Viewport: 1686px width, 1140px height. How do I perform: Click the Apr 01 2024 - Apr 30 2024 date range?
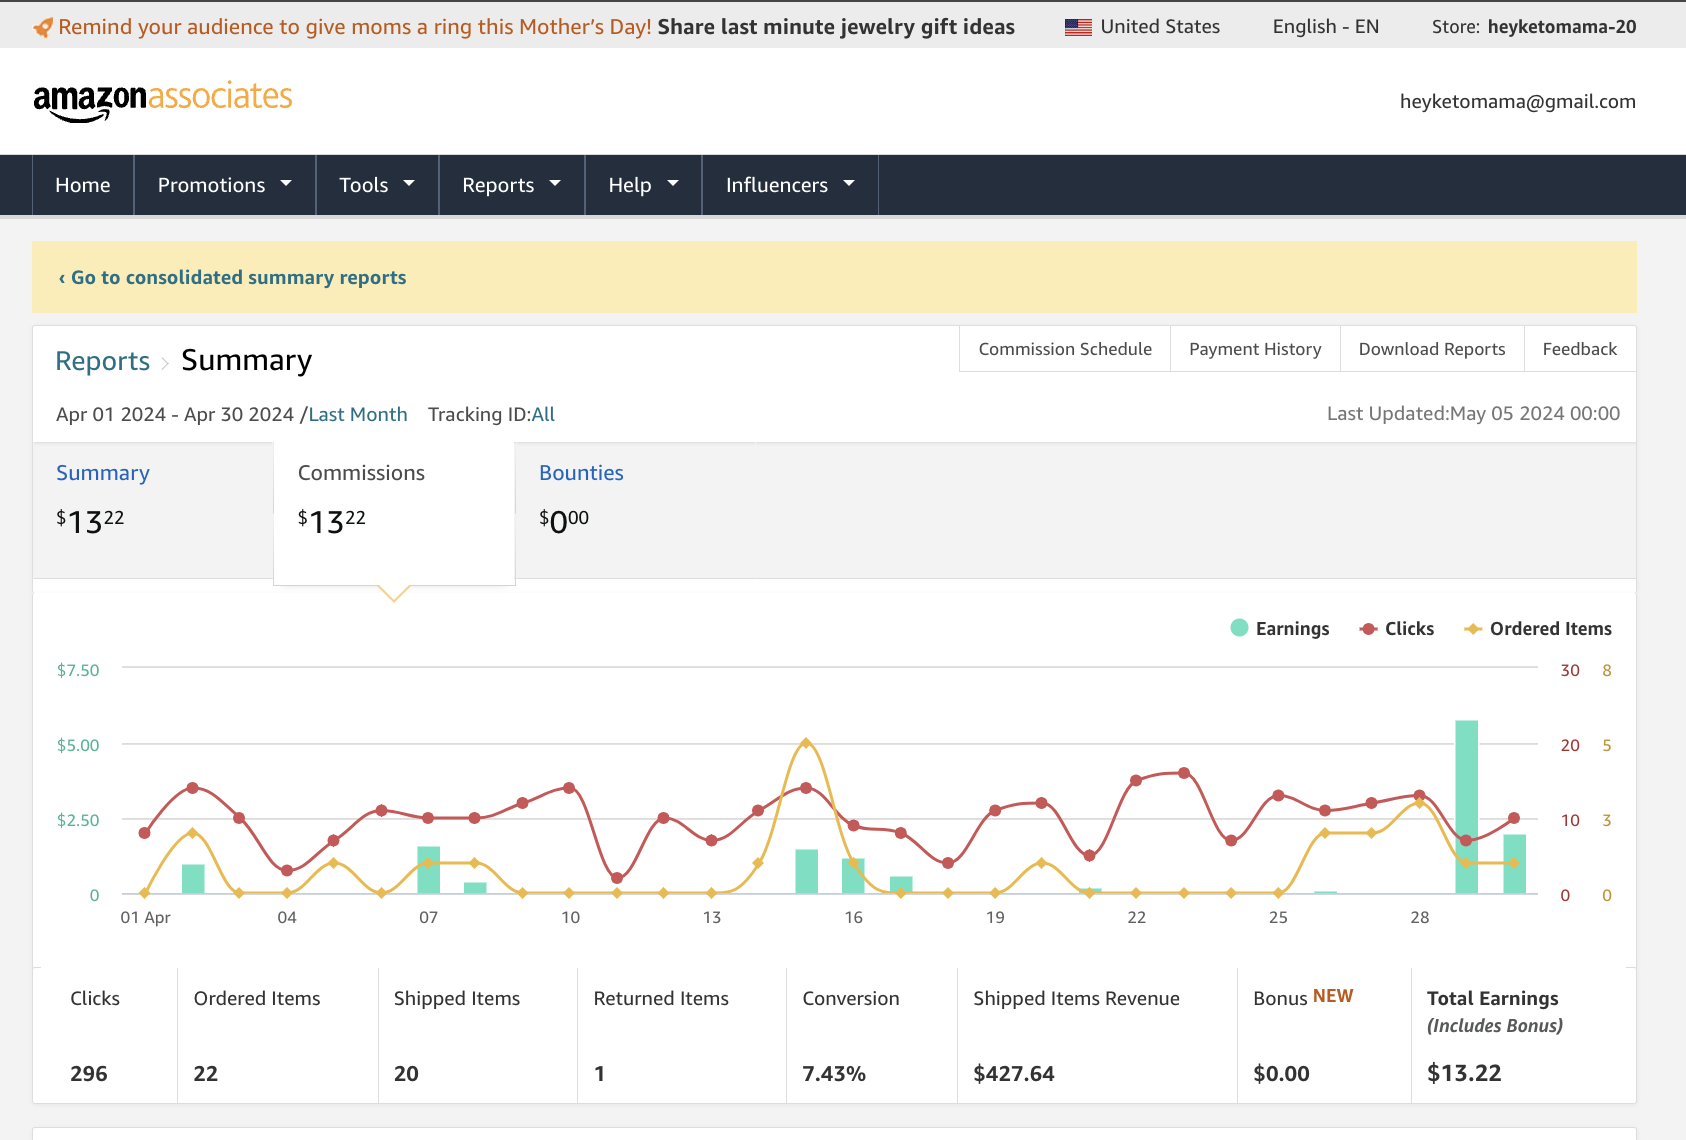pyautogui.click(x=175, y=414)
